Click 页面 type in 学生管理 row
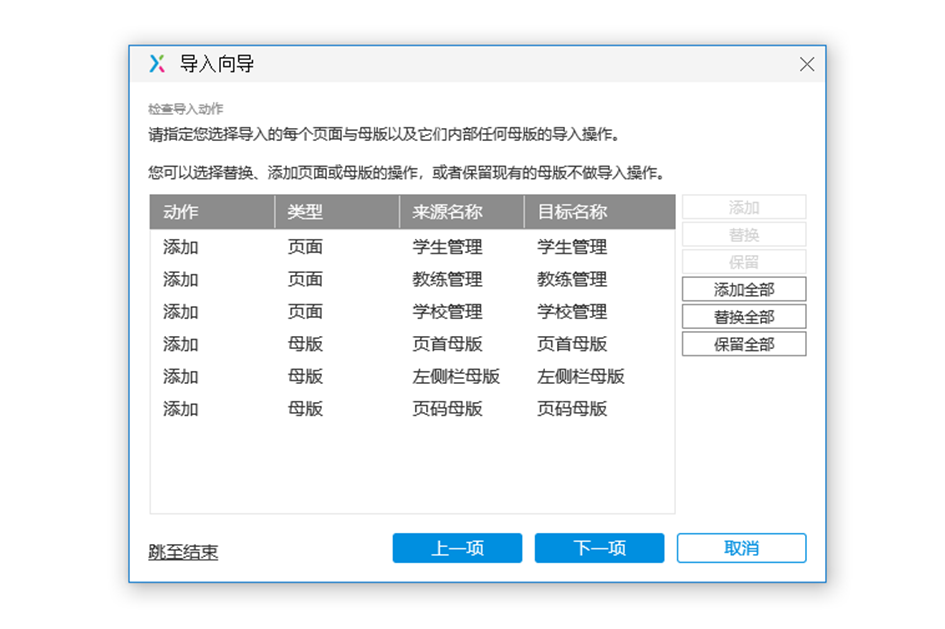Image resolution: width=945 pixels, height=629 pixels. point(306,246)
